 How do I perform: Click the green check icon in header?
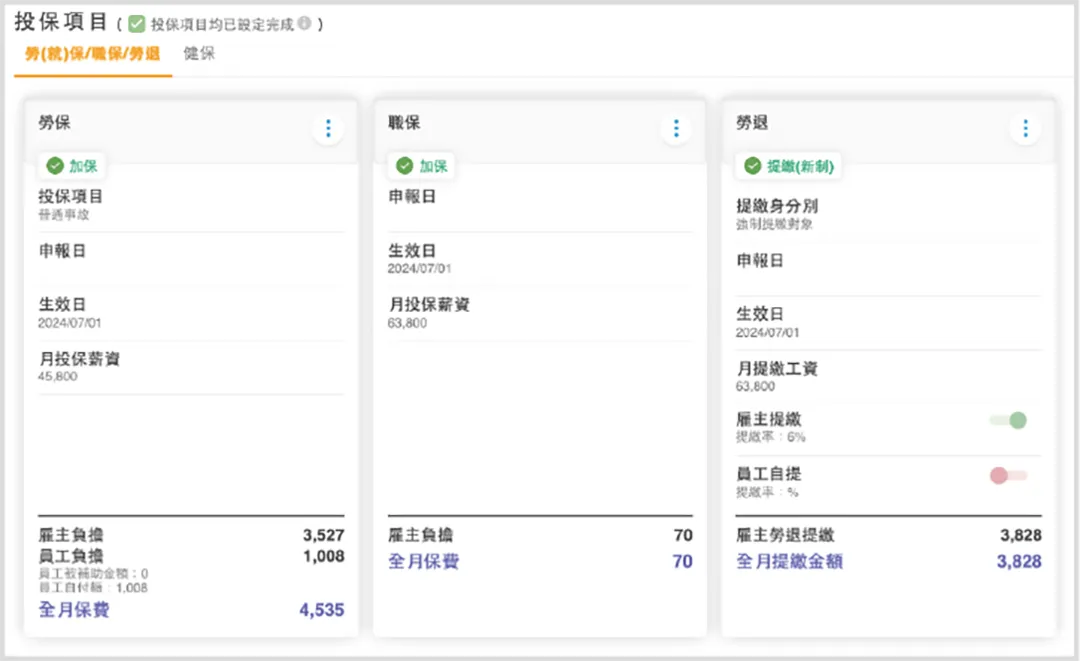[137, 24]
